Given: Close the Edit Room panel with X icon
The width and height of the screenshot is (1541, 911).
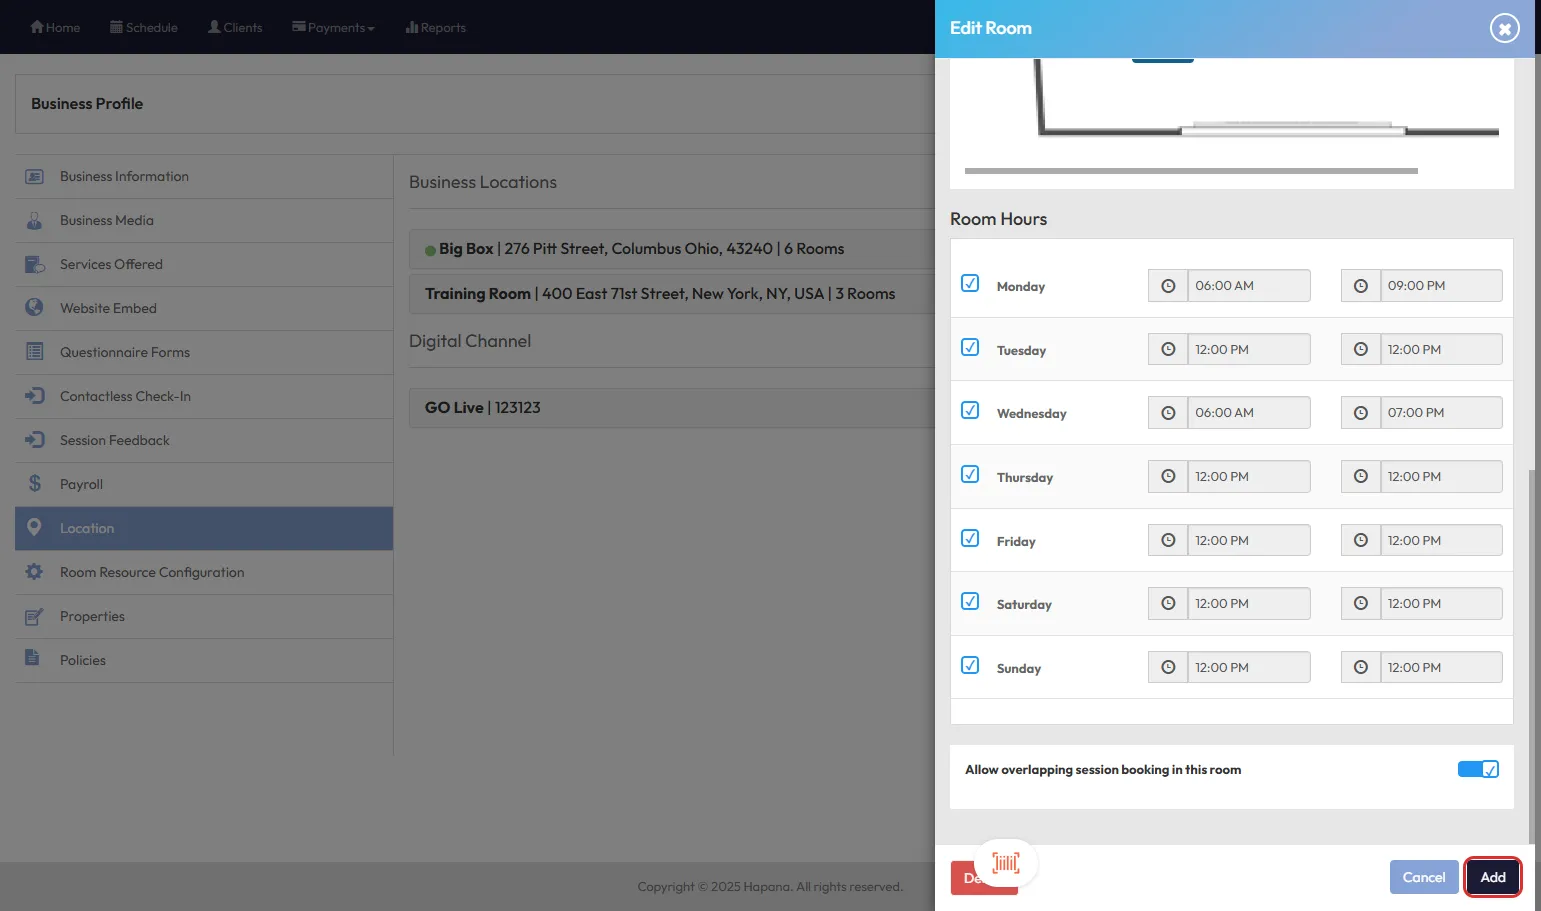Looking at the screenshot, I should click(1504, 28).
